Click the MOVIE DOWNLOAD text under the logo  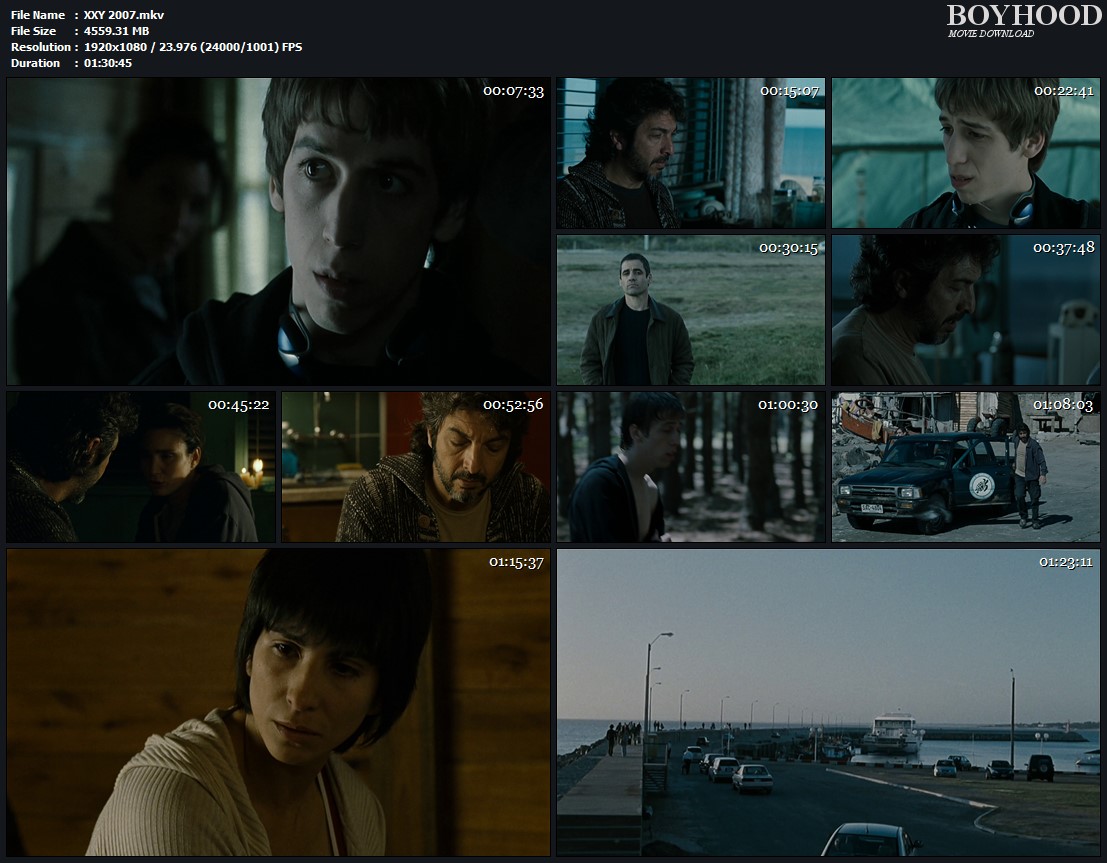[x=991, y=34]
